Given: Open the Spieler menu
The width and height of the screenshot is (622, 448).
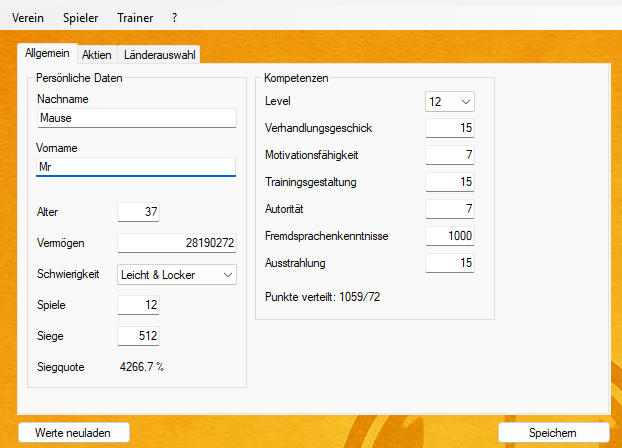Looking at the screenshot, I should coord(81,18).
